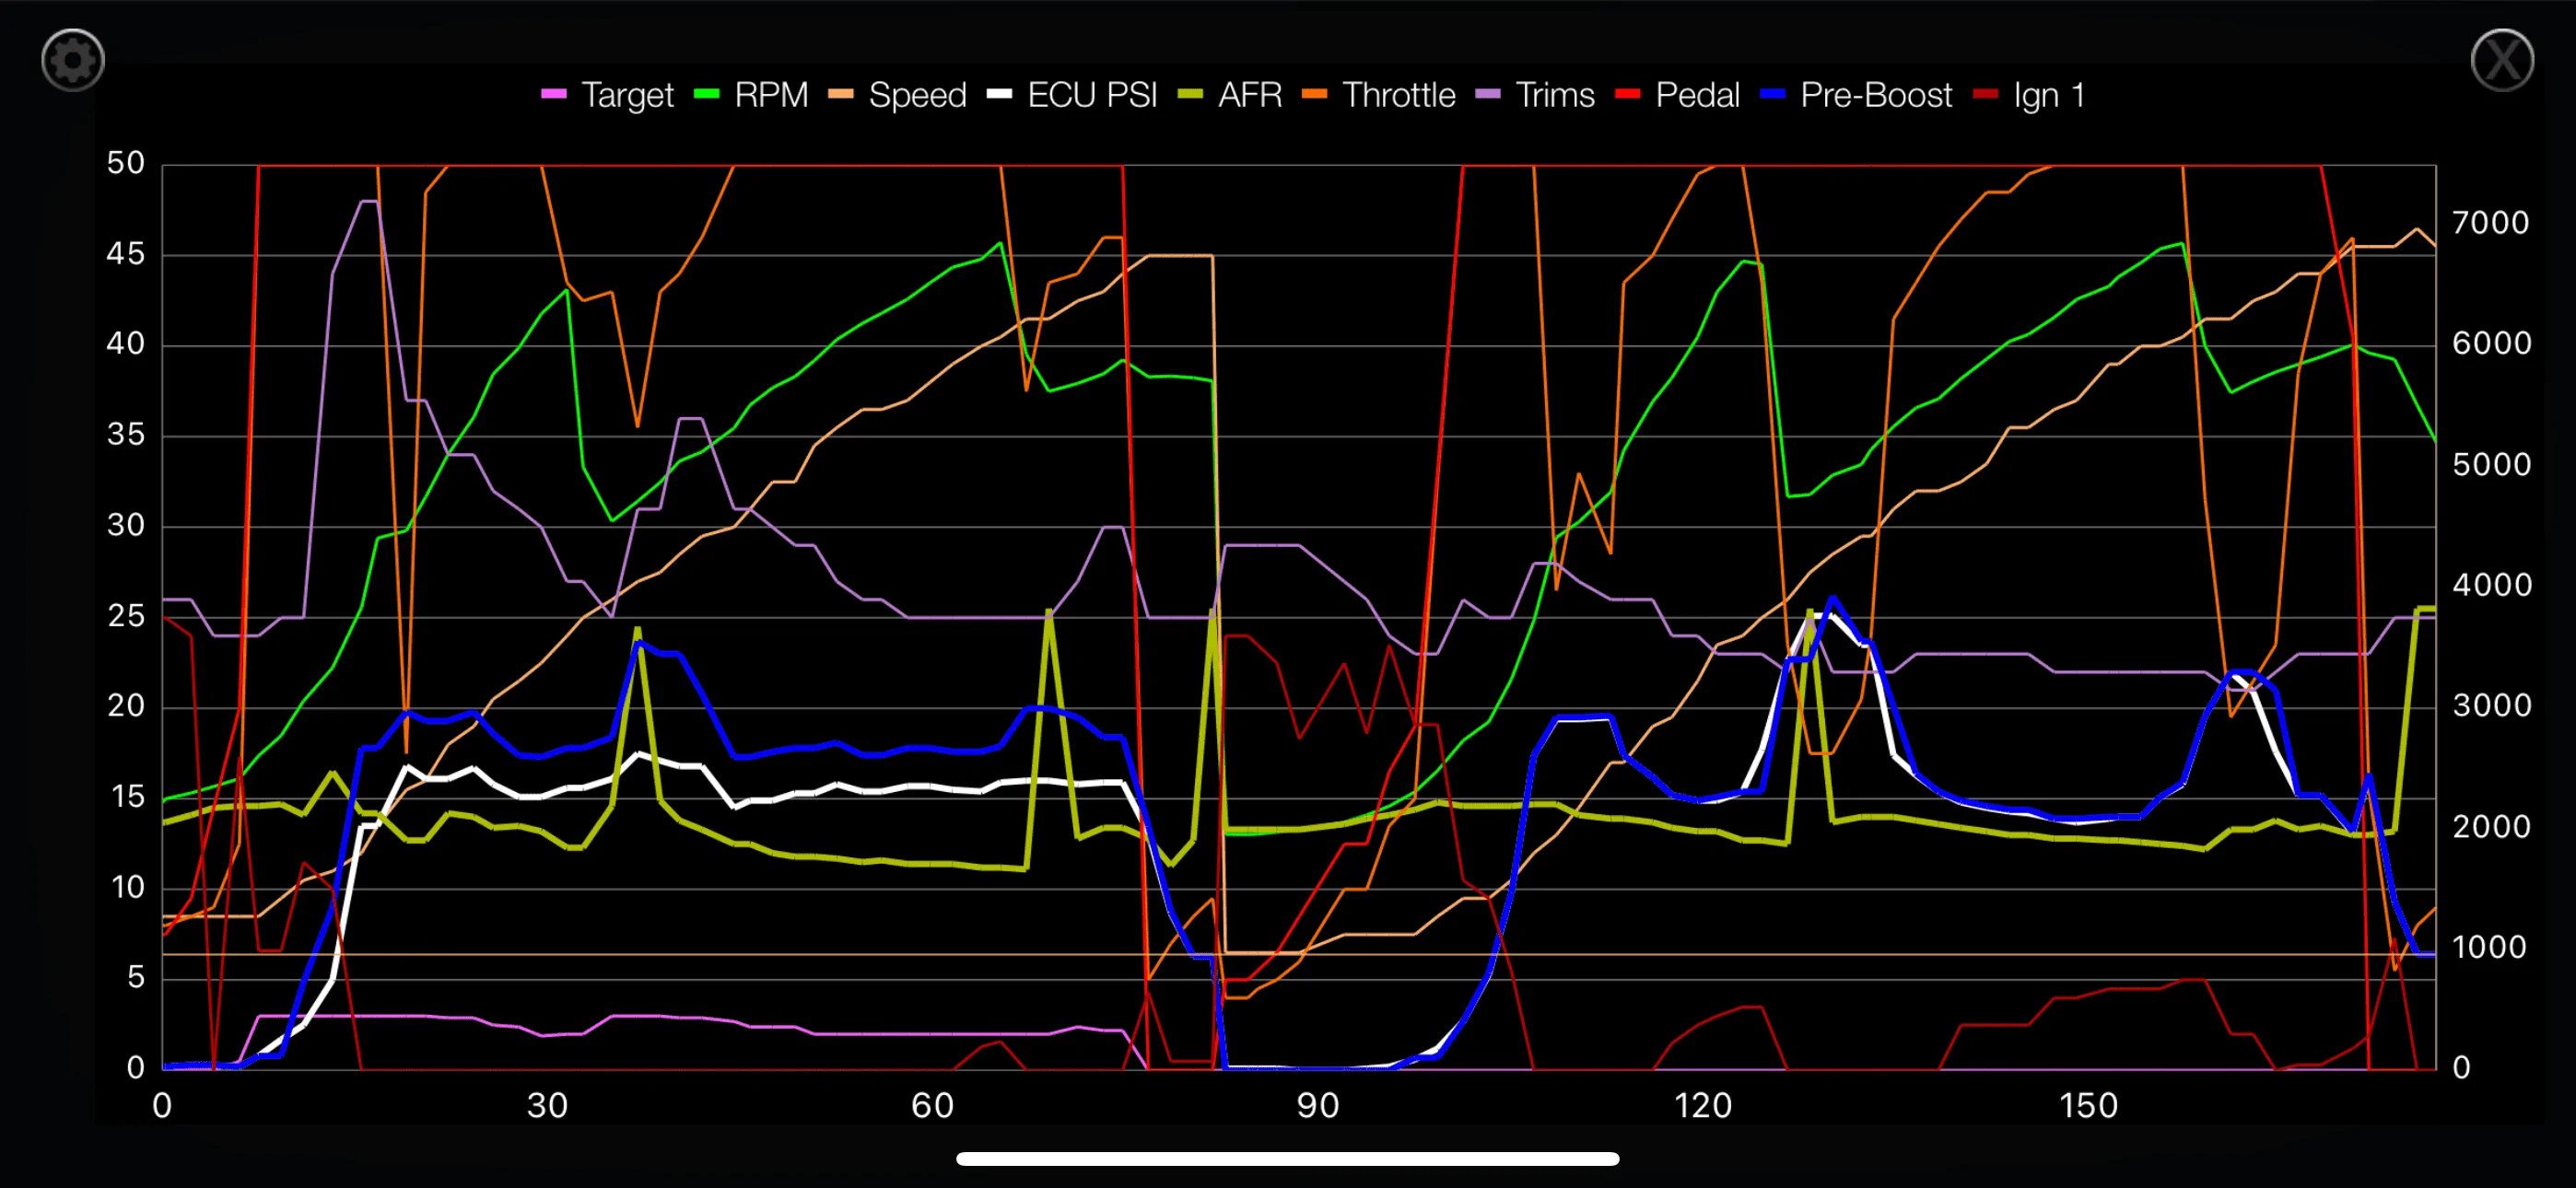Click the 60 time axis label
2576x1188 pixels.
coord(932,1106)
